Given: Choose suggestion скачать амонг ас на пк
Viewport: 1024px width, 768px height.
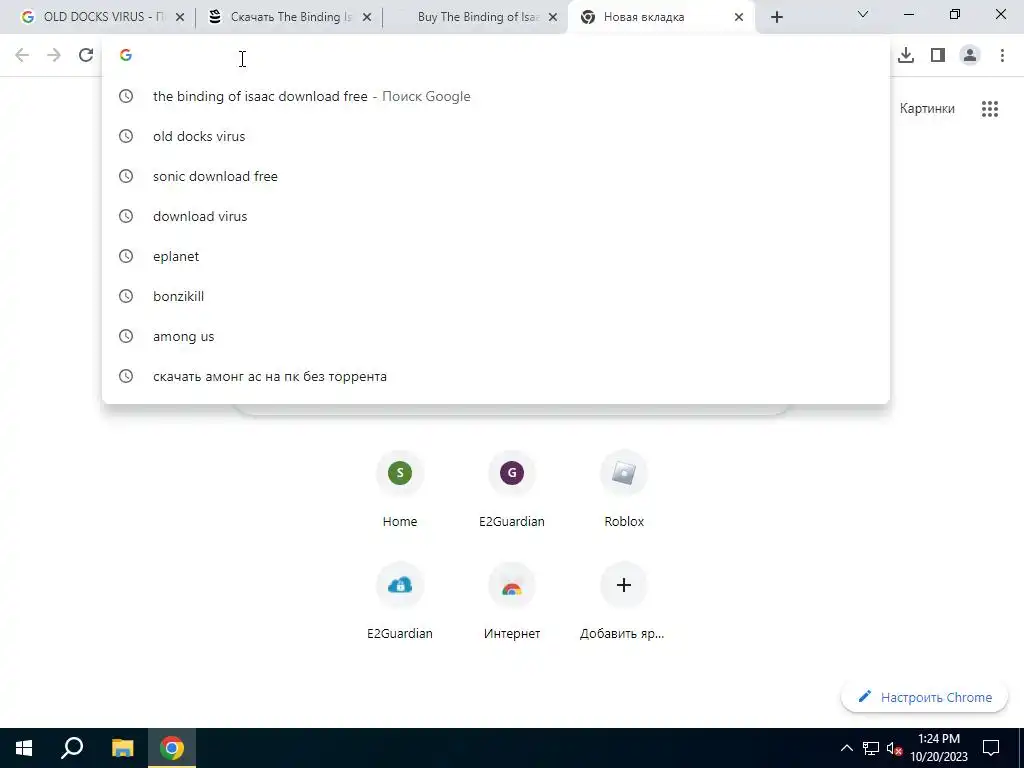Looking at the screenshot, I should 496,376.
